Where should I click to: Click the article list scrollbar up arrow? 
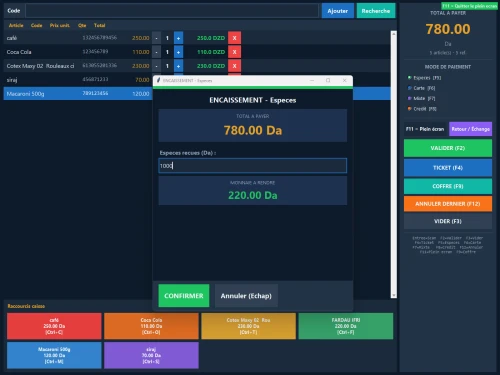(x=394, y=34)
